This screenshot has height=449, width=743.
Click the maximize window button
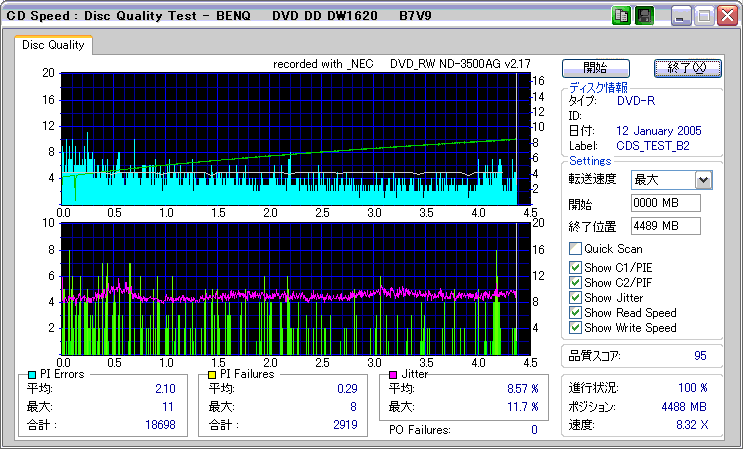[x=704, y=16]
